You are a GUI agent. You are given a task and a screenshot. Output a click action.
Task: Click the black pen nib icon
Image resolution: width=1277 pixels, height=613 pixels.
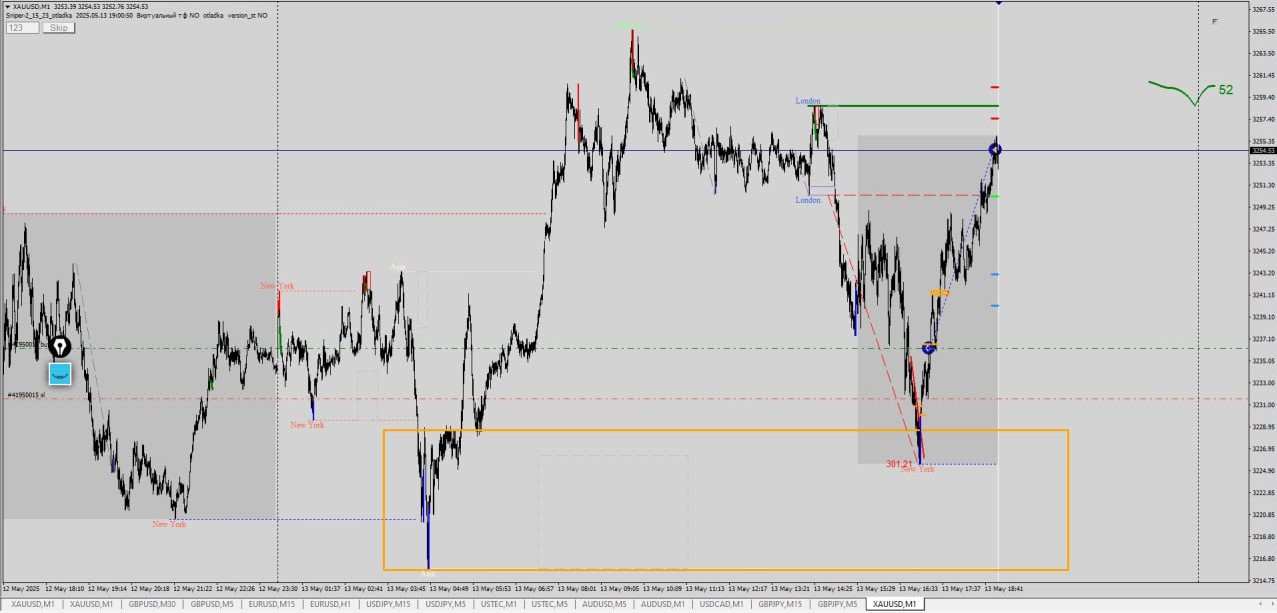click(61, 347)
